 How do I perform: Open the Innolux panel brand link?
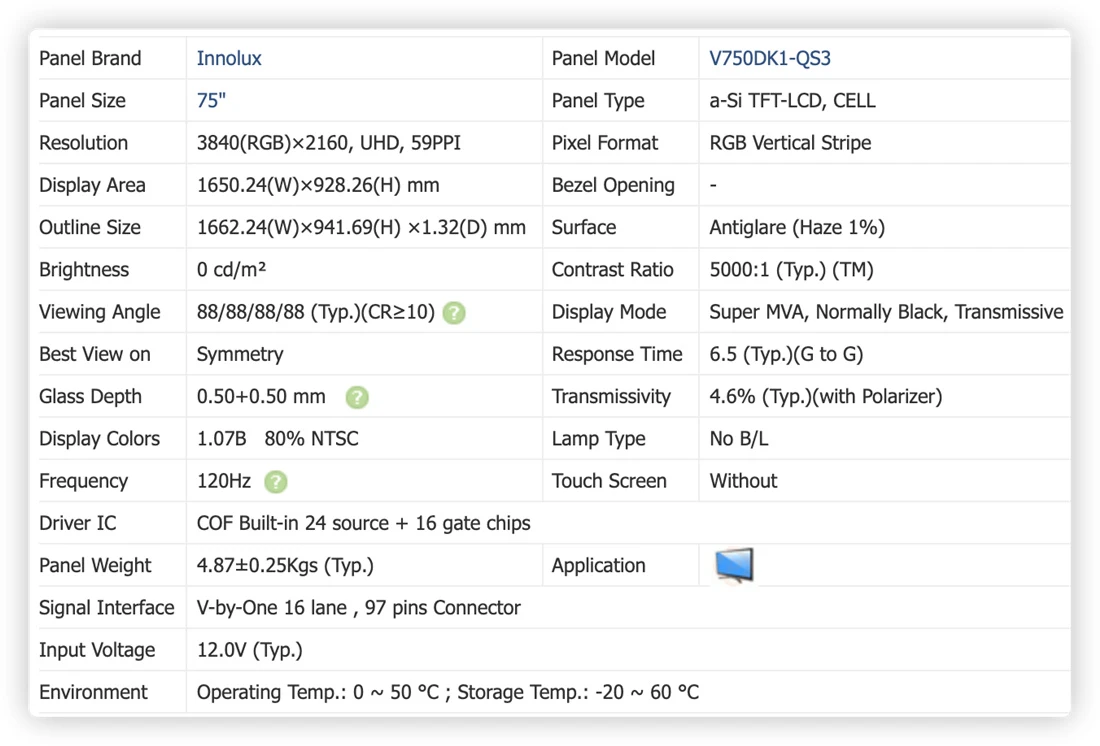pyautogui.click(x=229, y=58)
